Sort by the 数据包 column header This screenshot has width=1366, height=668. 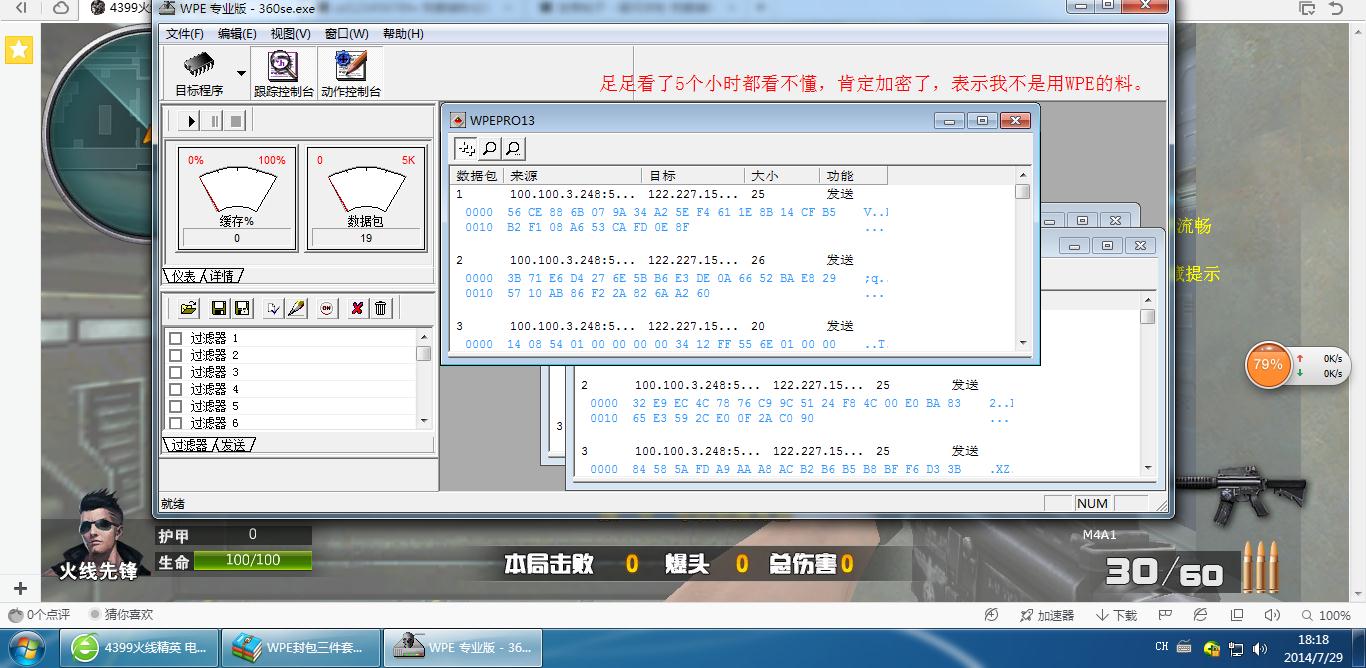click(477, 176)
